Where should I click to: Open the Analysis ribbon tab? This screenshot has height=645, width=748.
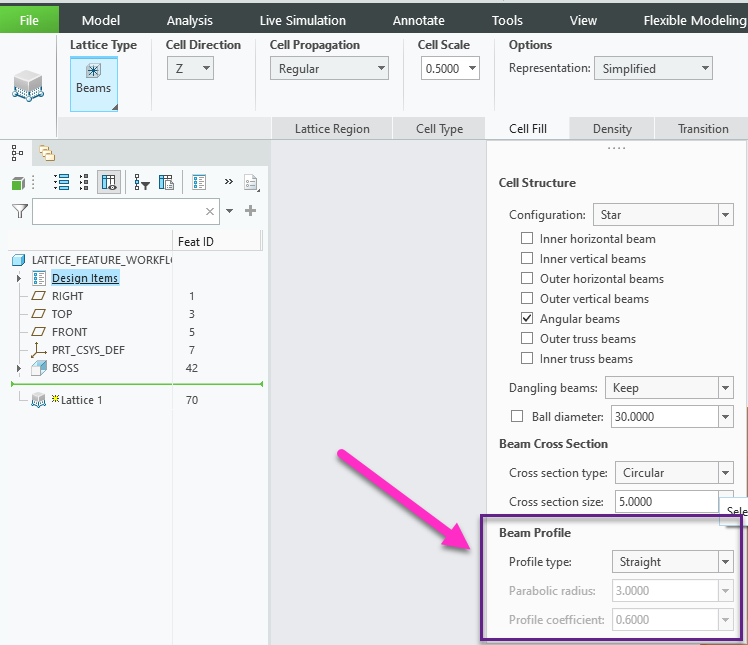point(188,20)
